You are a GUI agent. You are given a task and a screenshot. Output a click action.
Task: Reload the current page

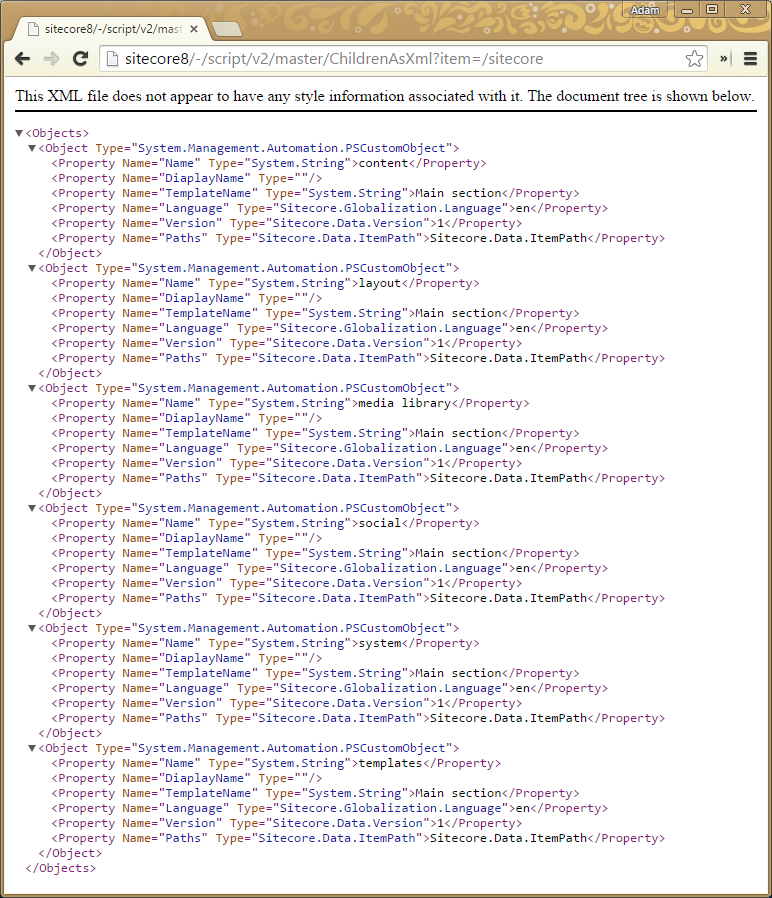[81, 59]
